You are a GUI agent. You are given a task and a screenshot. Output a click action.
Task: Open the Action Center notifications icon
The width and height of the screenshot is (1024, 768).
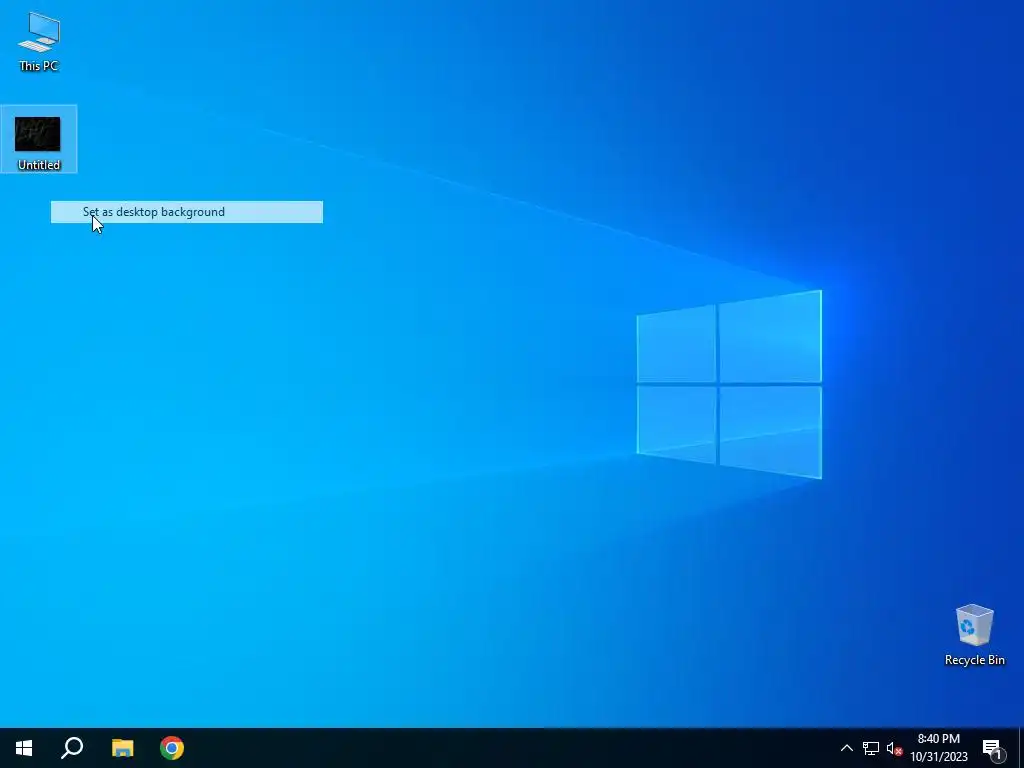coord(992,748)
